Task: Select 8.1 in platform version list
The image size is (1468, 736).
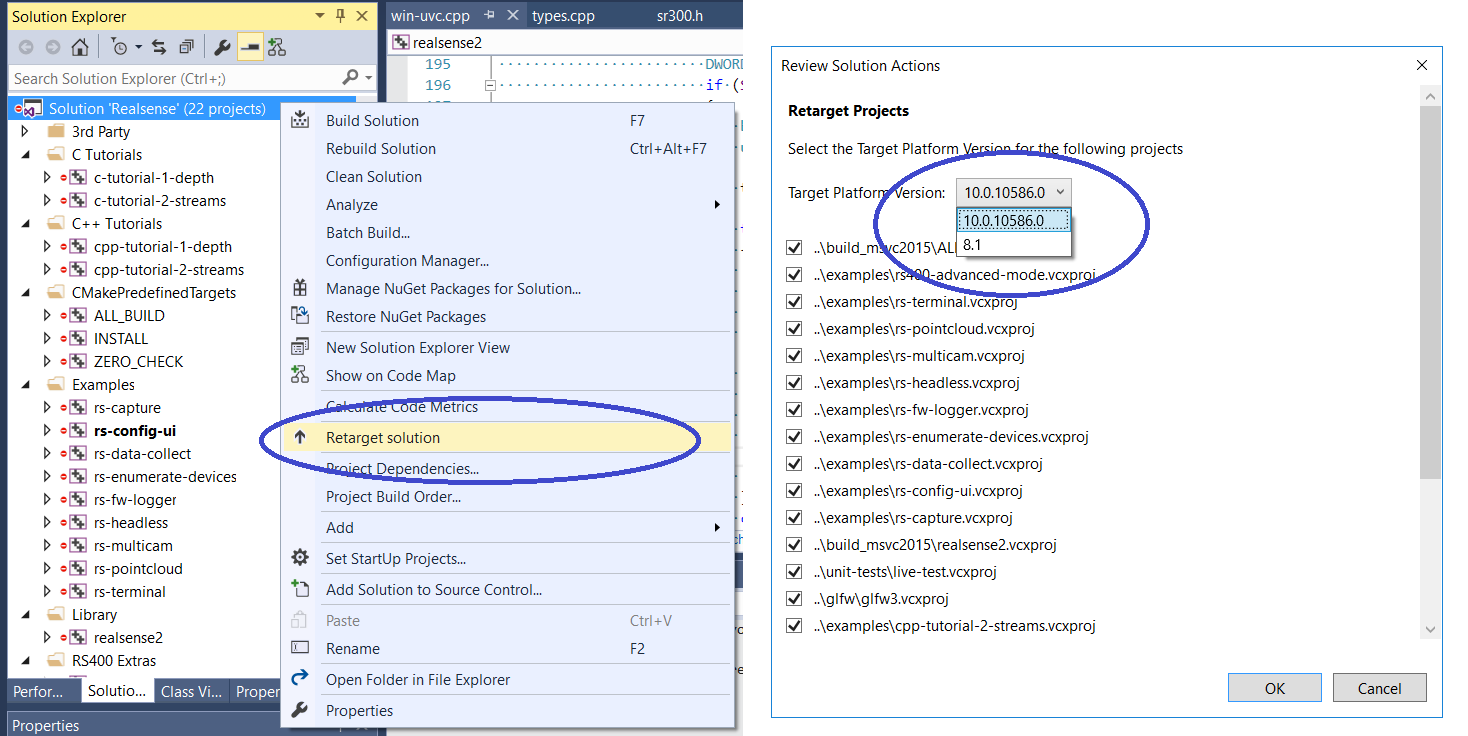Action: click(972, 244)
